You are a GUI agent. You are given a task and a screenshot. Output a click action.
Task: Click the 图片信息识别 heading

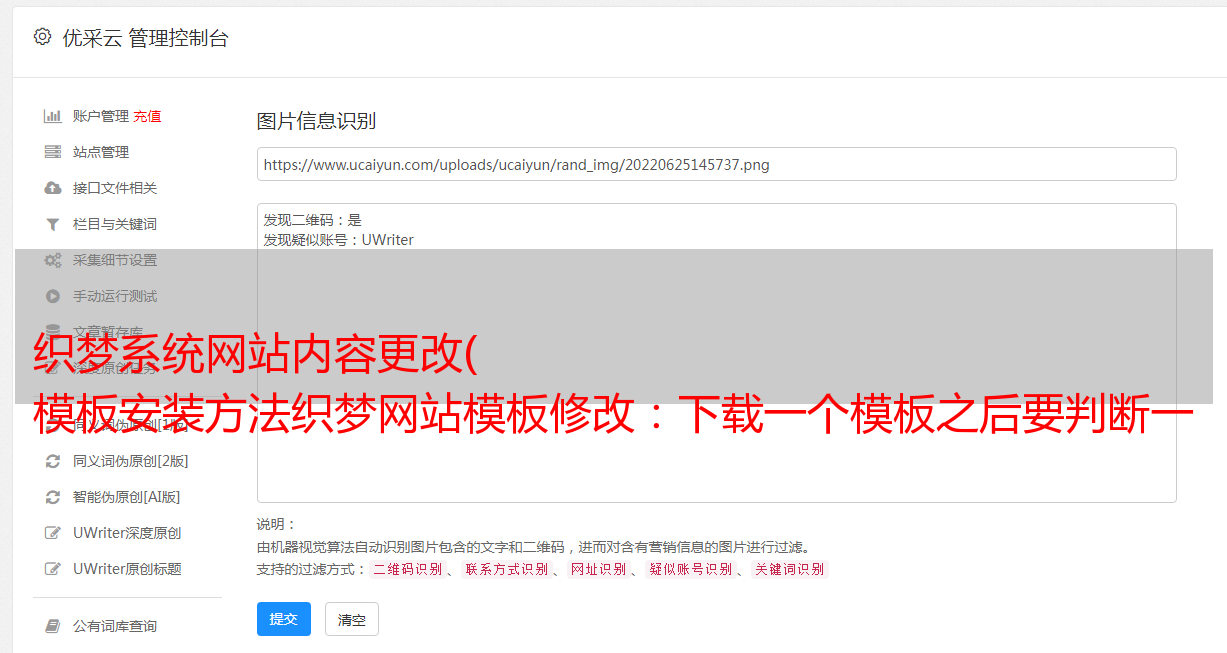coord(316,122)
